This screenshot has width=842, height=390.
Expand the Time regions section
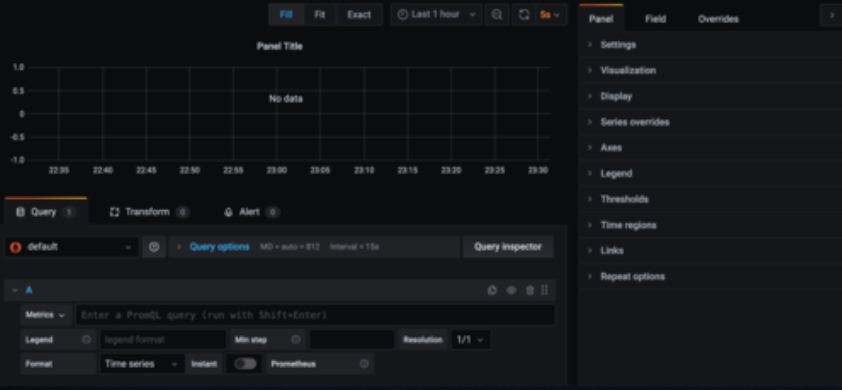[x=710, y=225]
